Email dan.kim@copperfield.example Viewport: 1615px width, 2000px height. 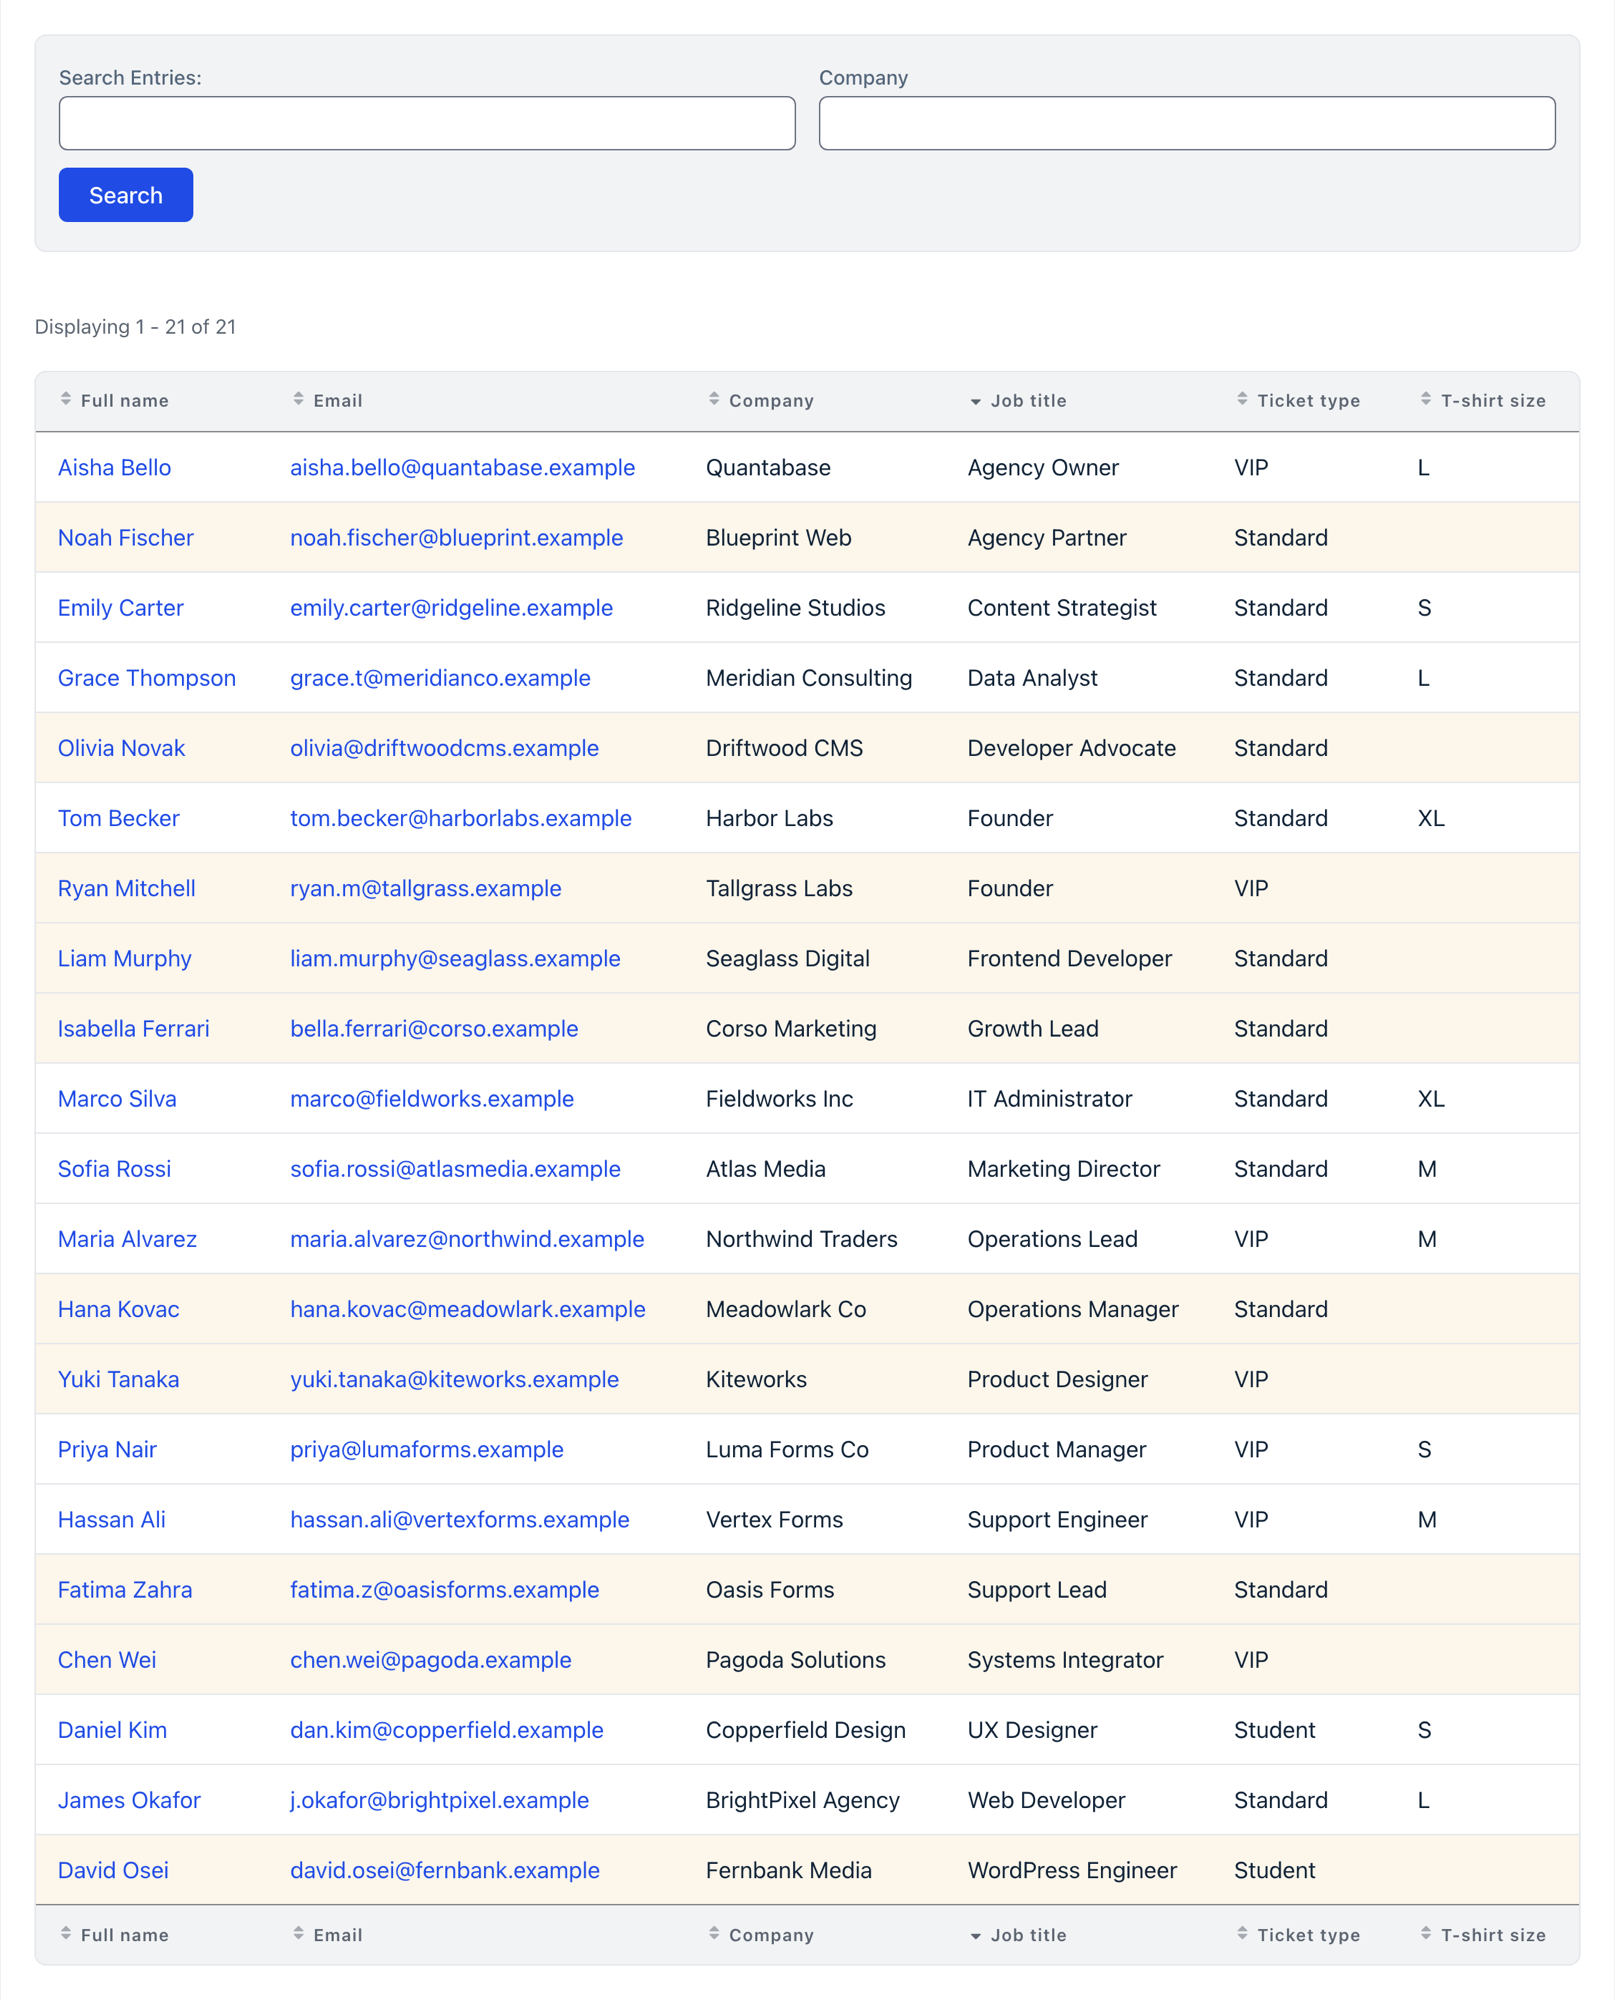click(x=447, y=1730)
